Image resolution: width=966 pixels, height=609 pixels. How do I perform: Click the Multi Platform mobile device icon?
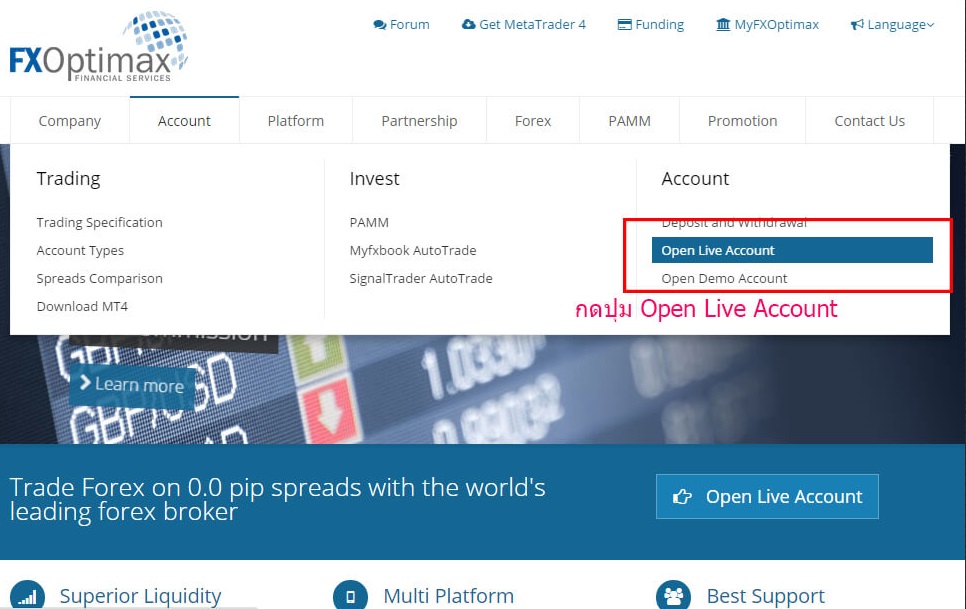350,596
